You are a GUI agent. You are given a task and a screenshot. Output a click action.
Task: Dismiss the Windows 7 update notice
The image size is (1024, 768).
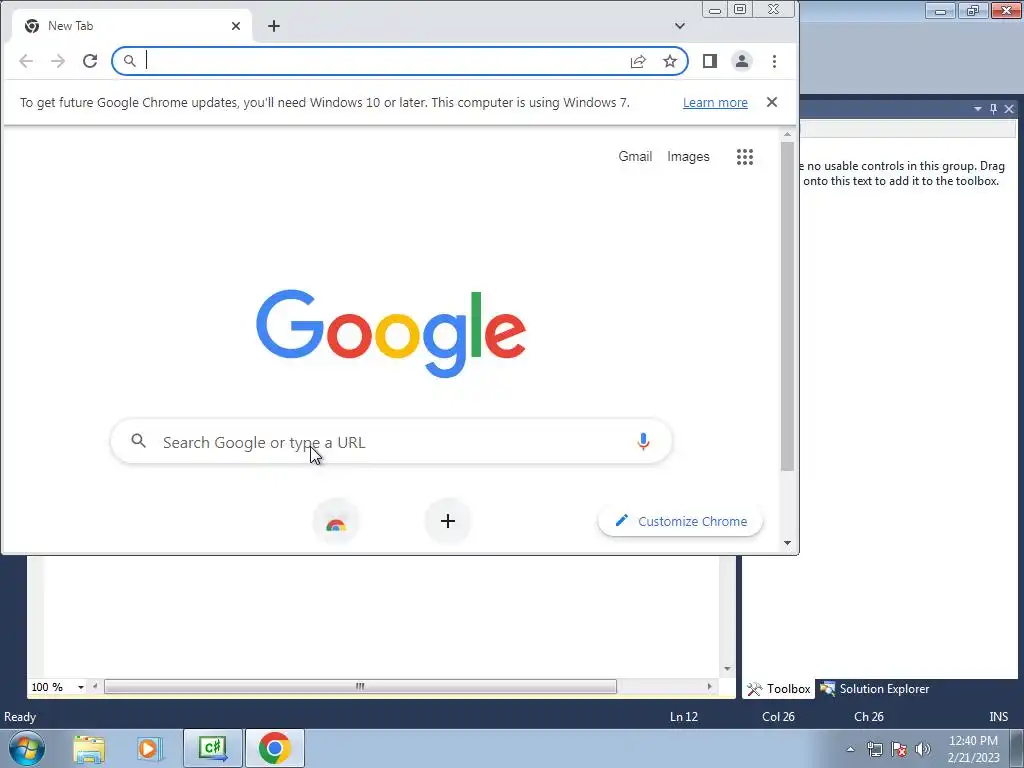coord(772,103)
